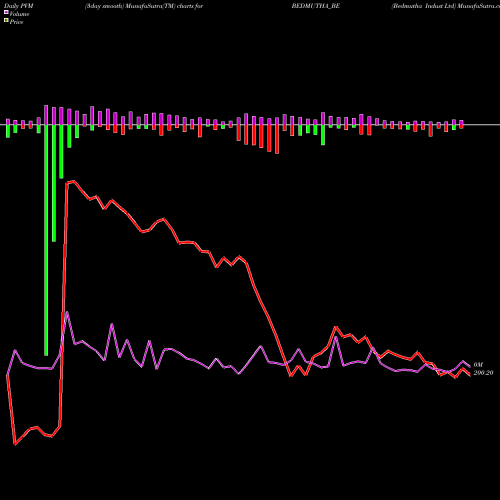
Task: Click the purple volume line's highest spike
Action: 68,312
